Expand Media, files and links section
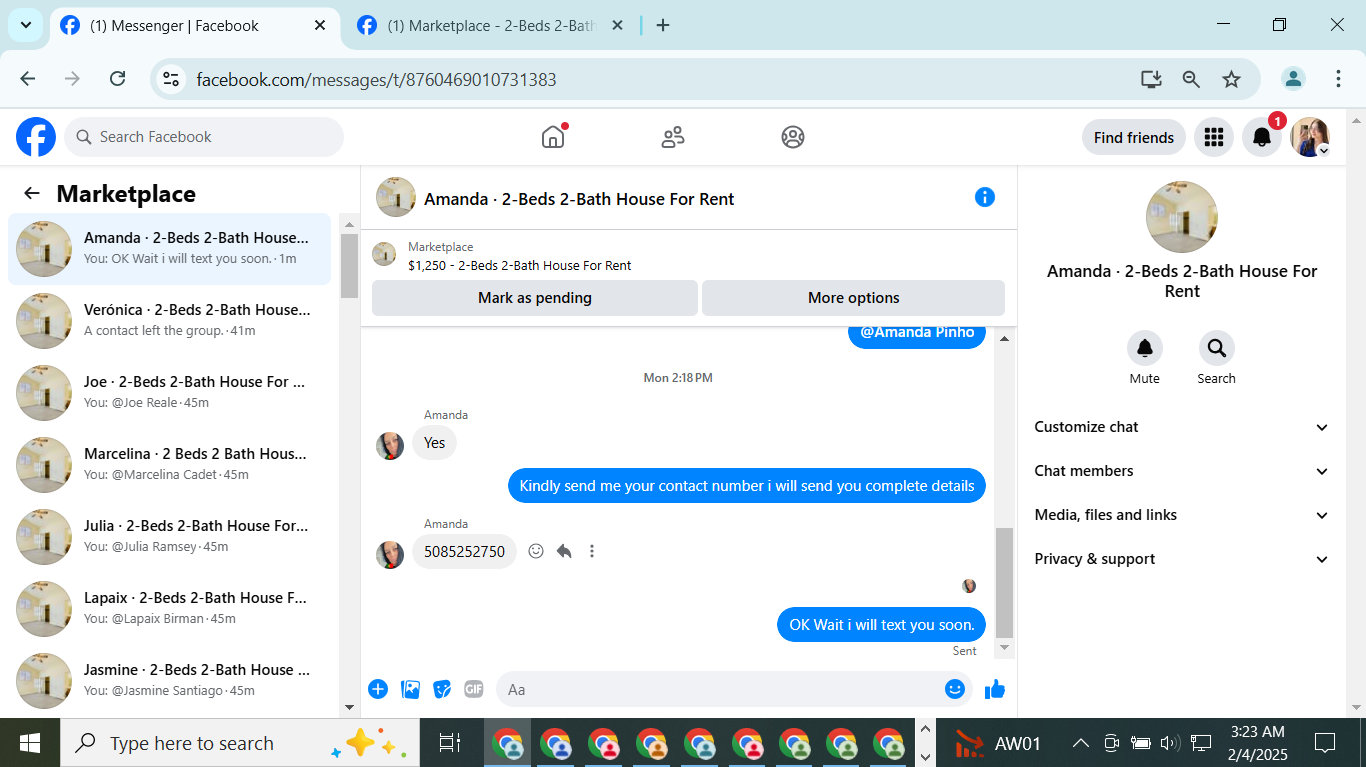The image size is (1366, 767). (1182, 515)
